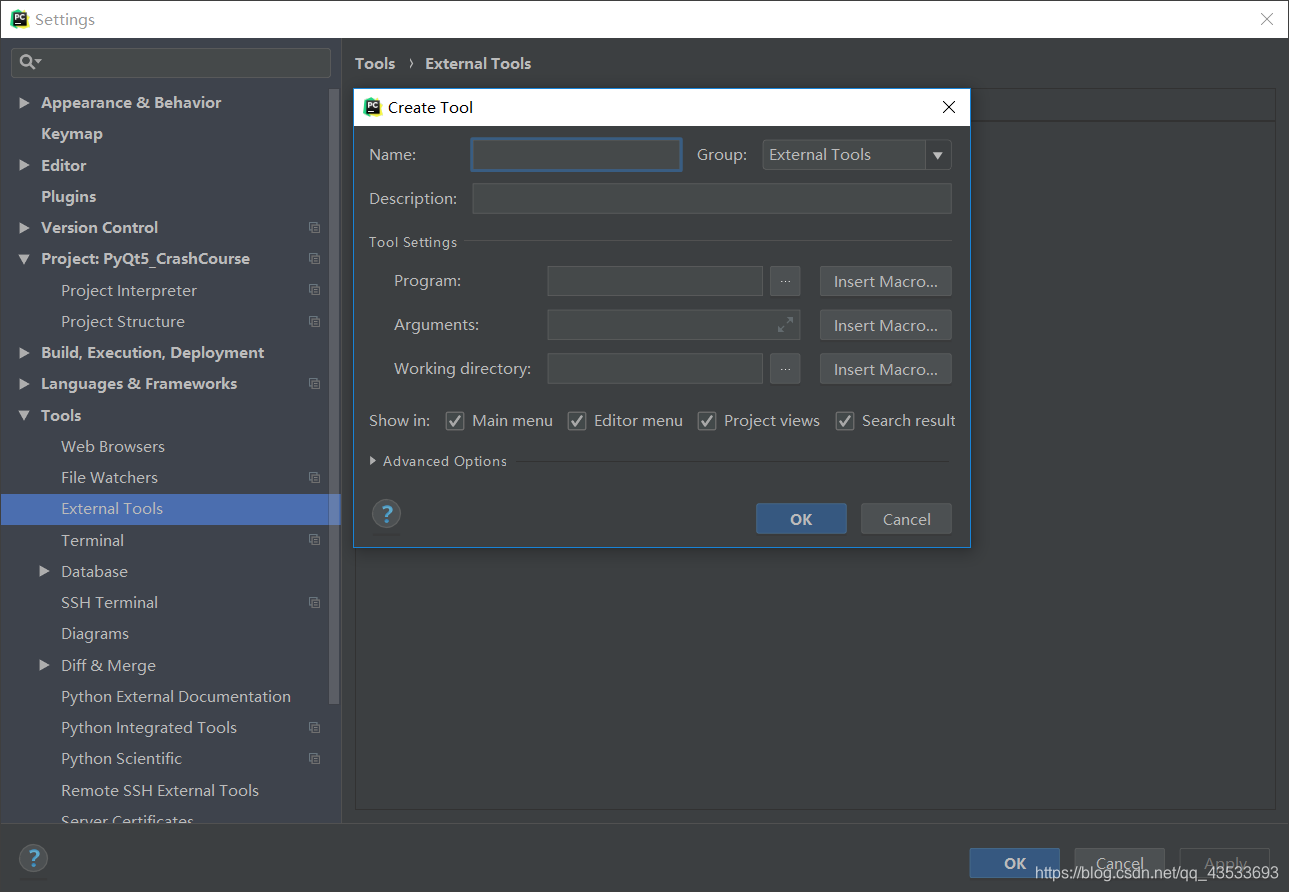Uncheck the Editor menu checkbox

click(577, 421)
